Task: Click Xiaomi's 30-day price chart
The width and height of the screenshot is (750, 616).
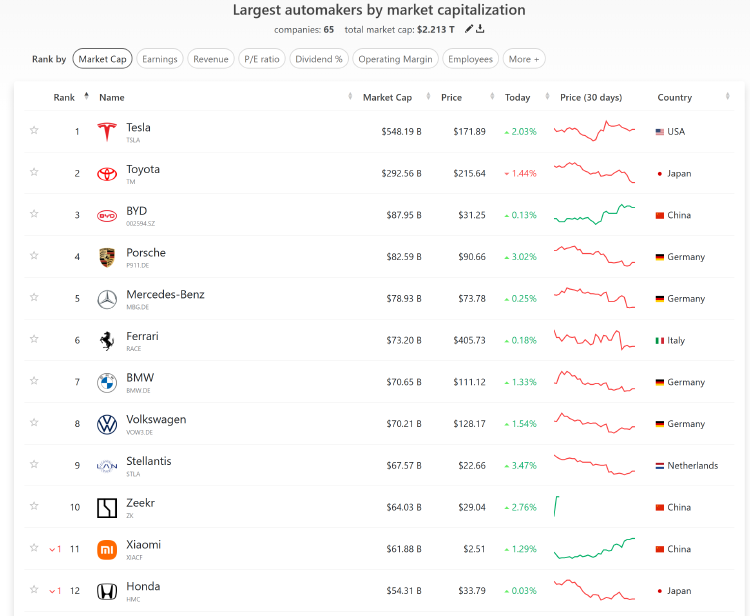Action: coord(595,548)
